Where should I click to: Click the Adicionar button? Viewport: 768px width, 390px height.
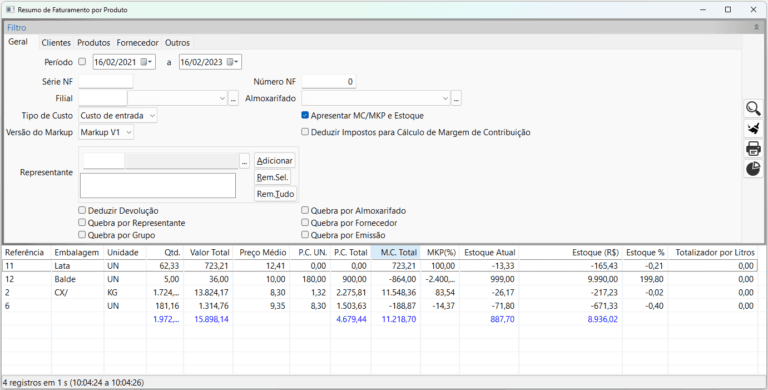275,161
